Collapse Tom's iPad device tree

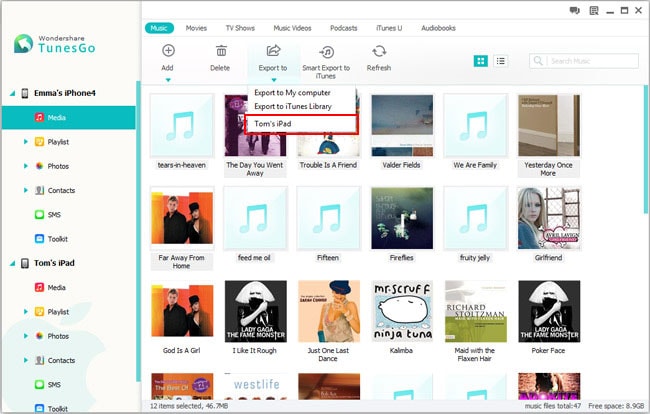[12, 264]
